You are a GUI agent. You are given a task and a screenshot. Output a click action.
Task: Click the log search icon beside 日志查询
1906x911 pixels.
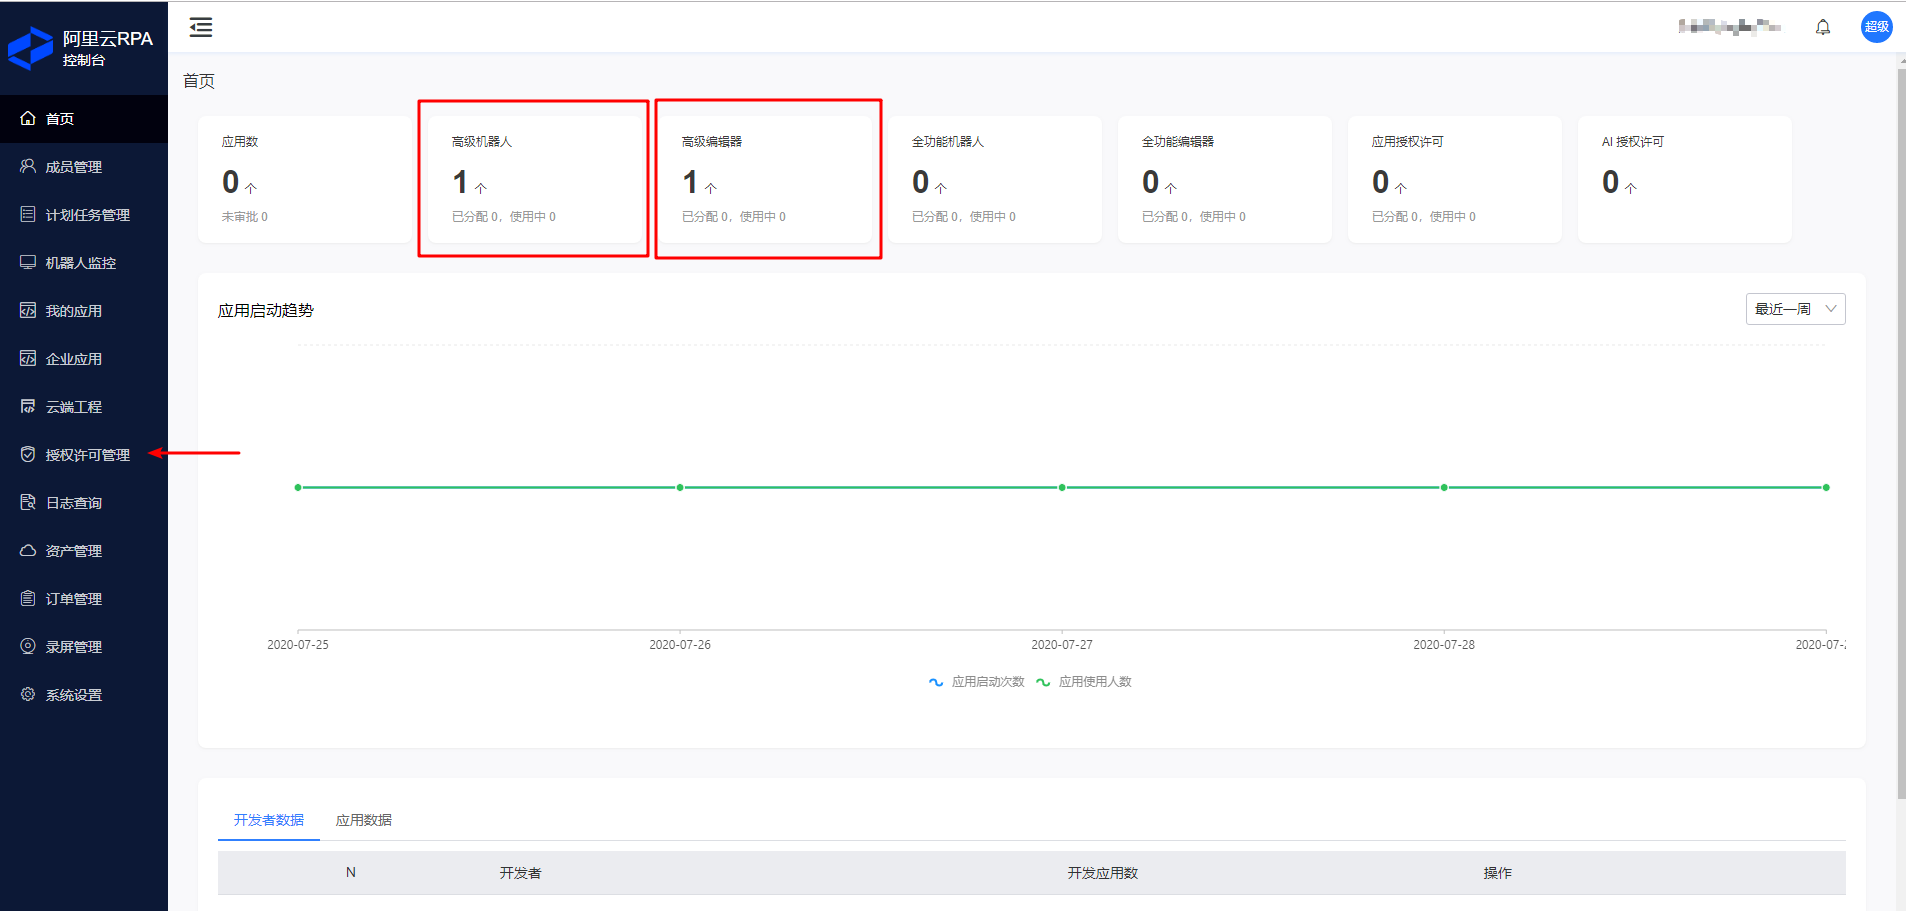28,502
